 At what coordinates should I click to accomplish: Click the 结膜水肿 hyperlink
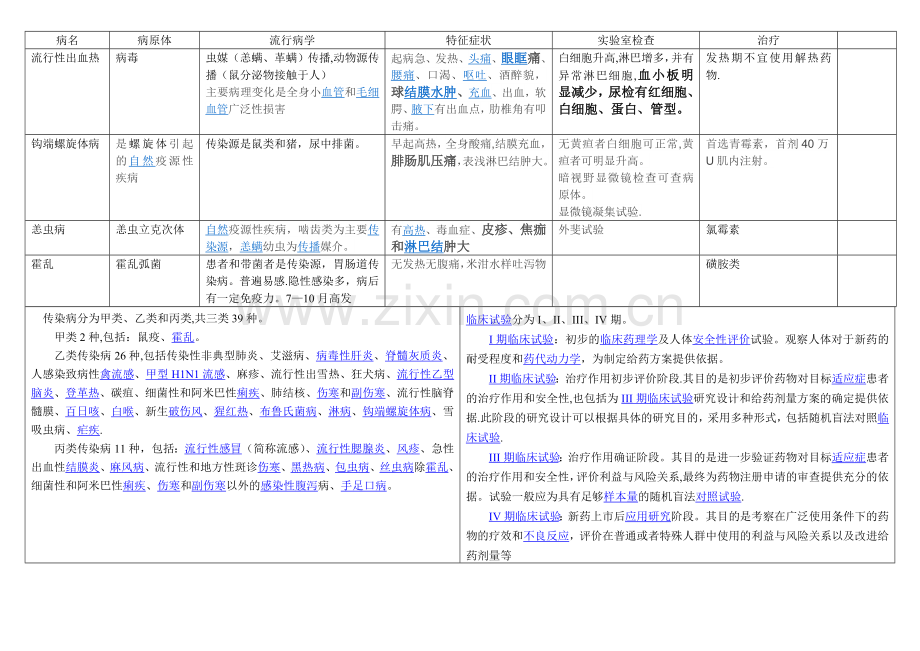(432, 93)
